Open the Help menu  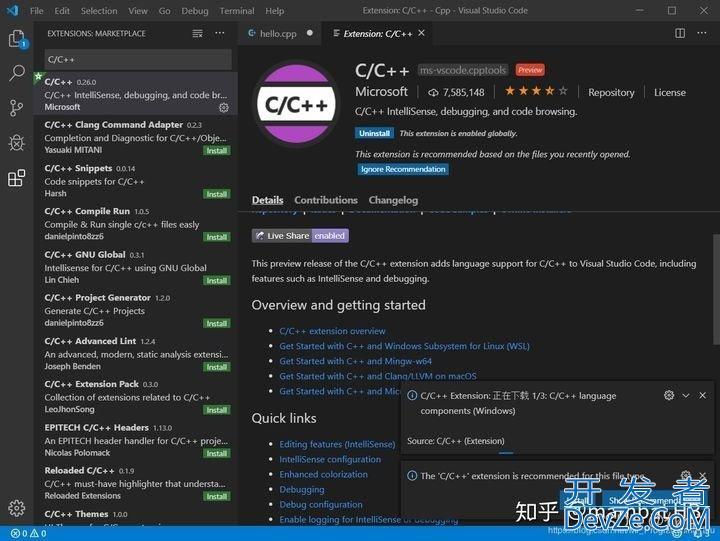[x=275, y=11]
